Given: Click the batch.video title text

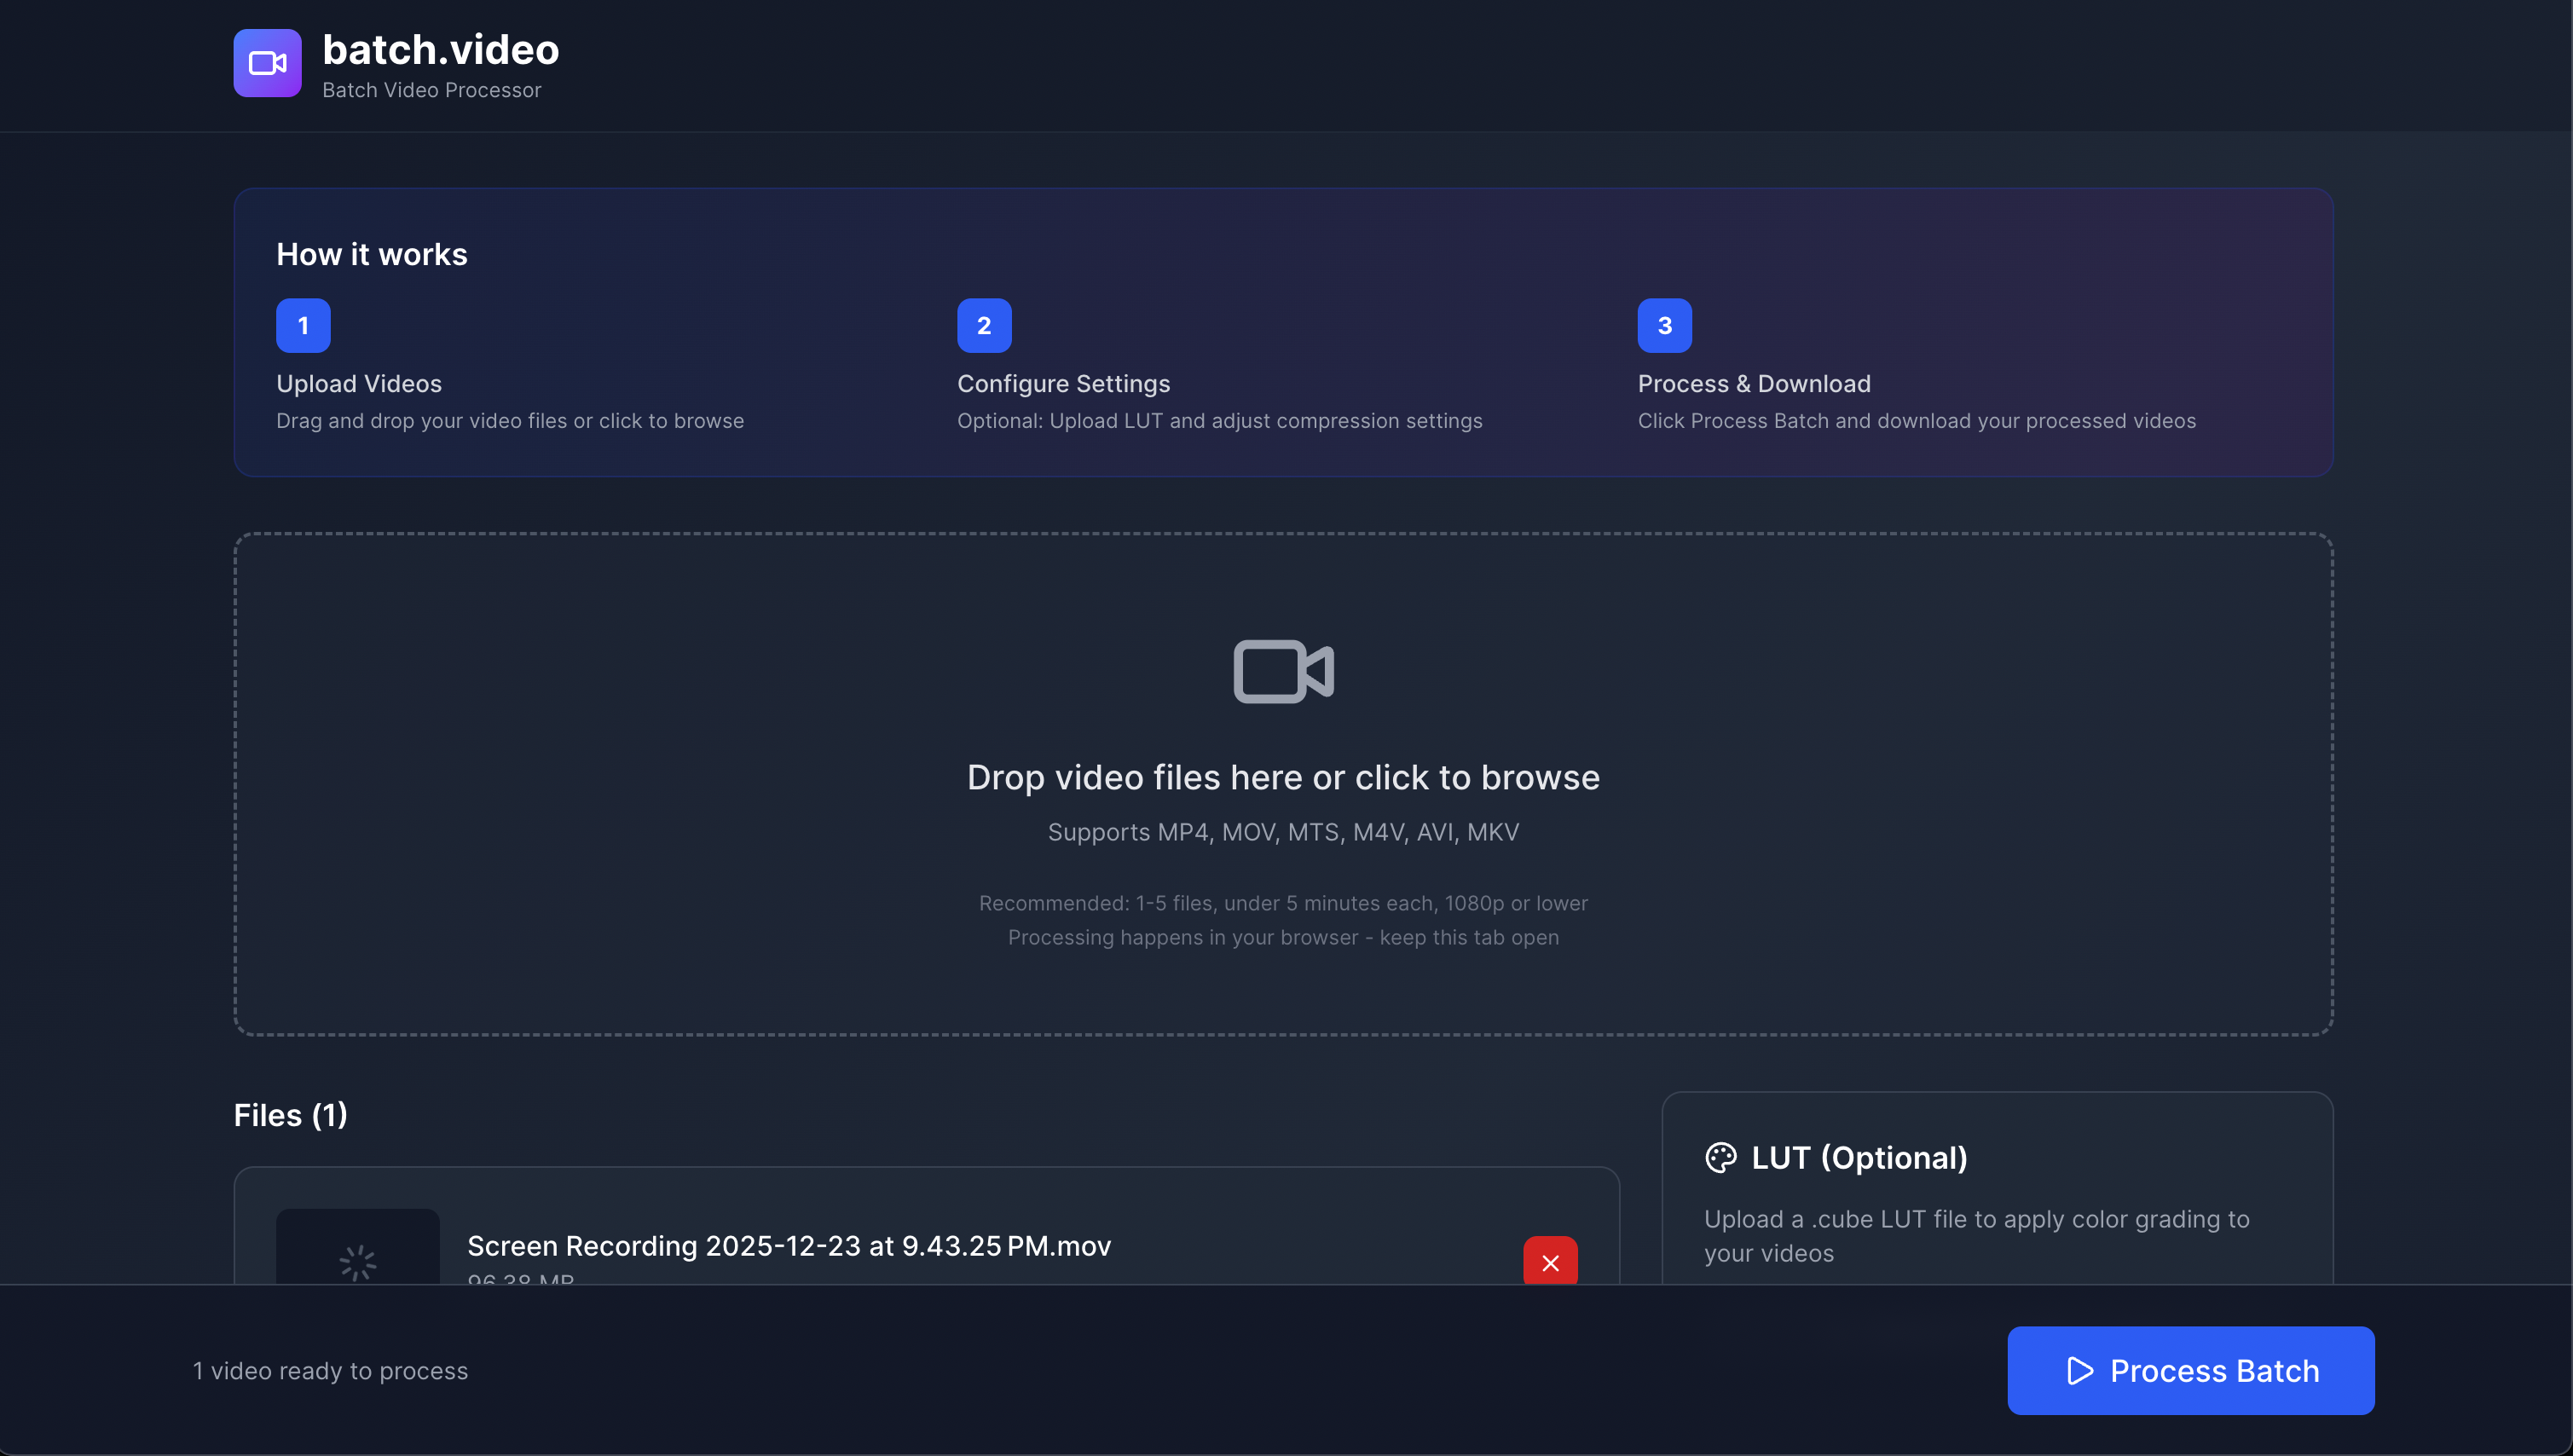Looking at the screenshot, I should click(440, 50).
